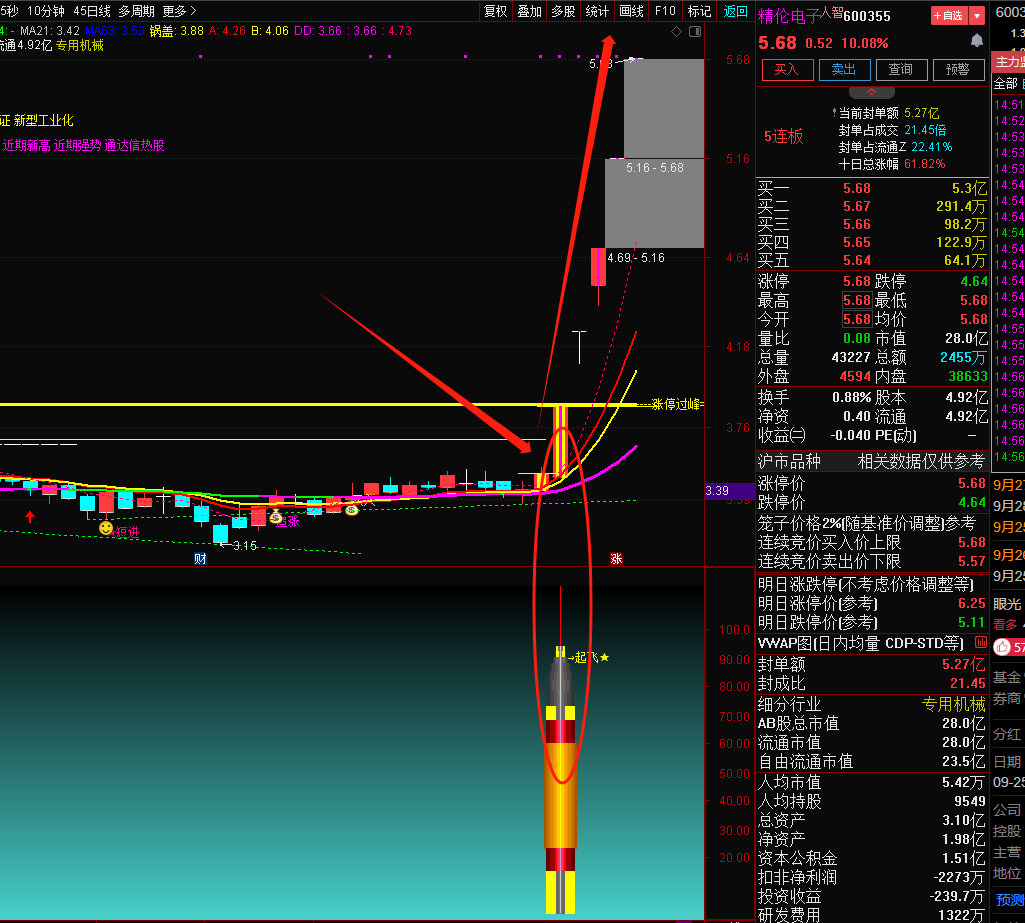Select the 画线 drawing tool
Screen dimensions: 1025x923
(631, 11)
